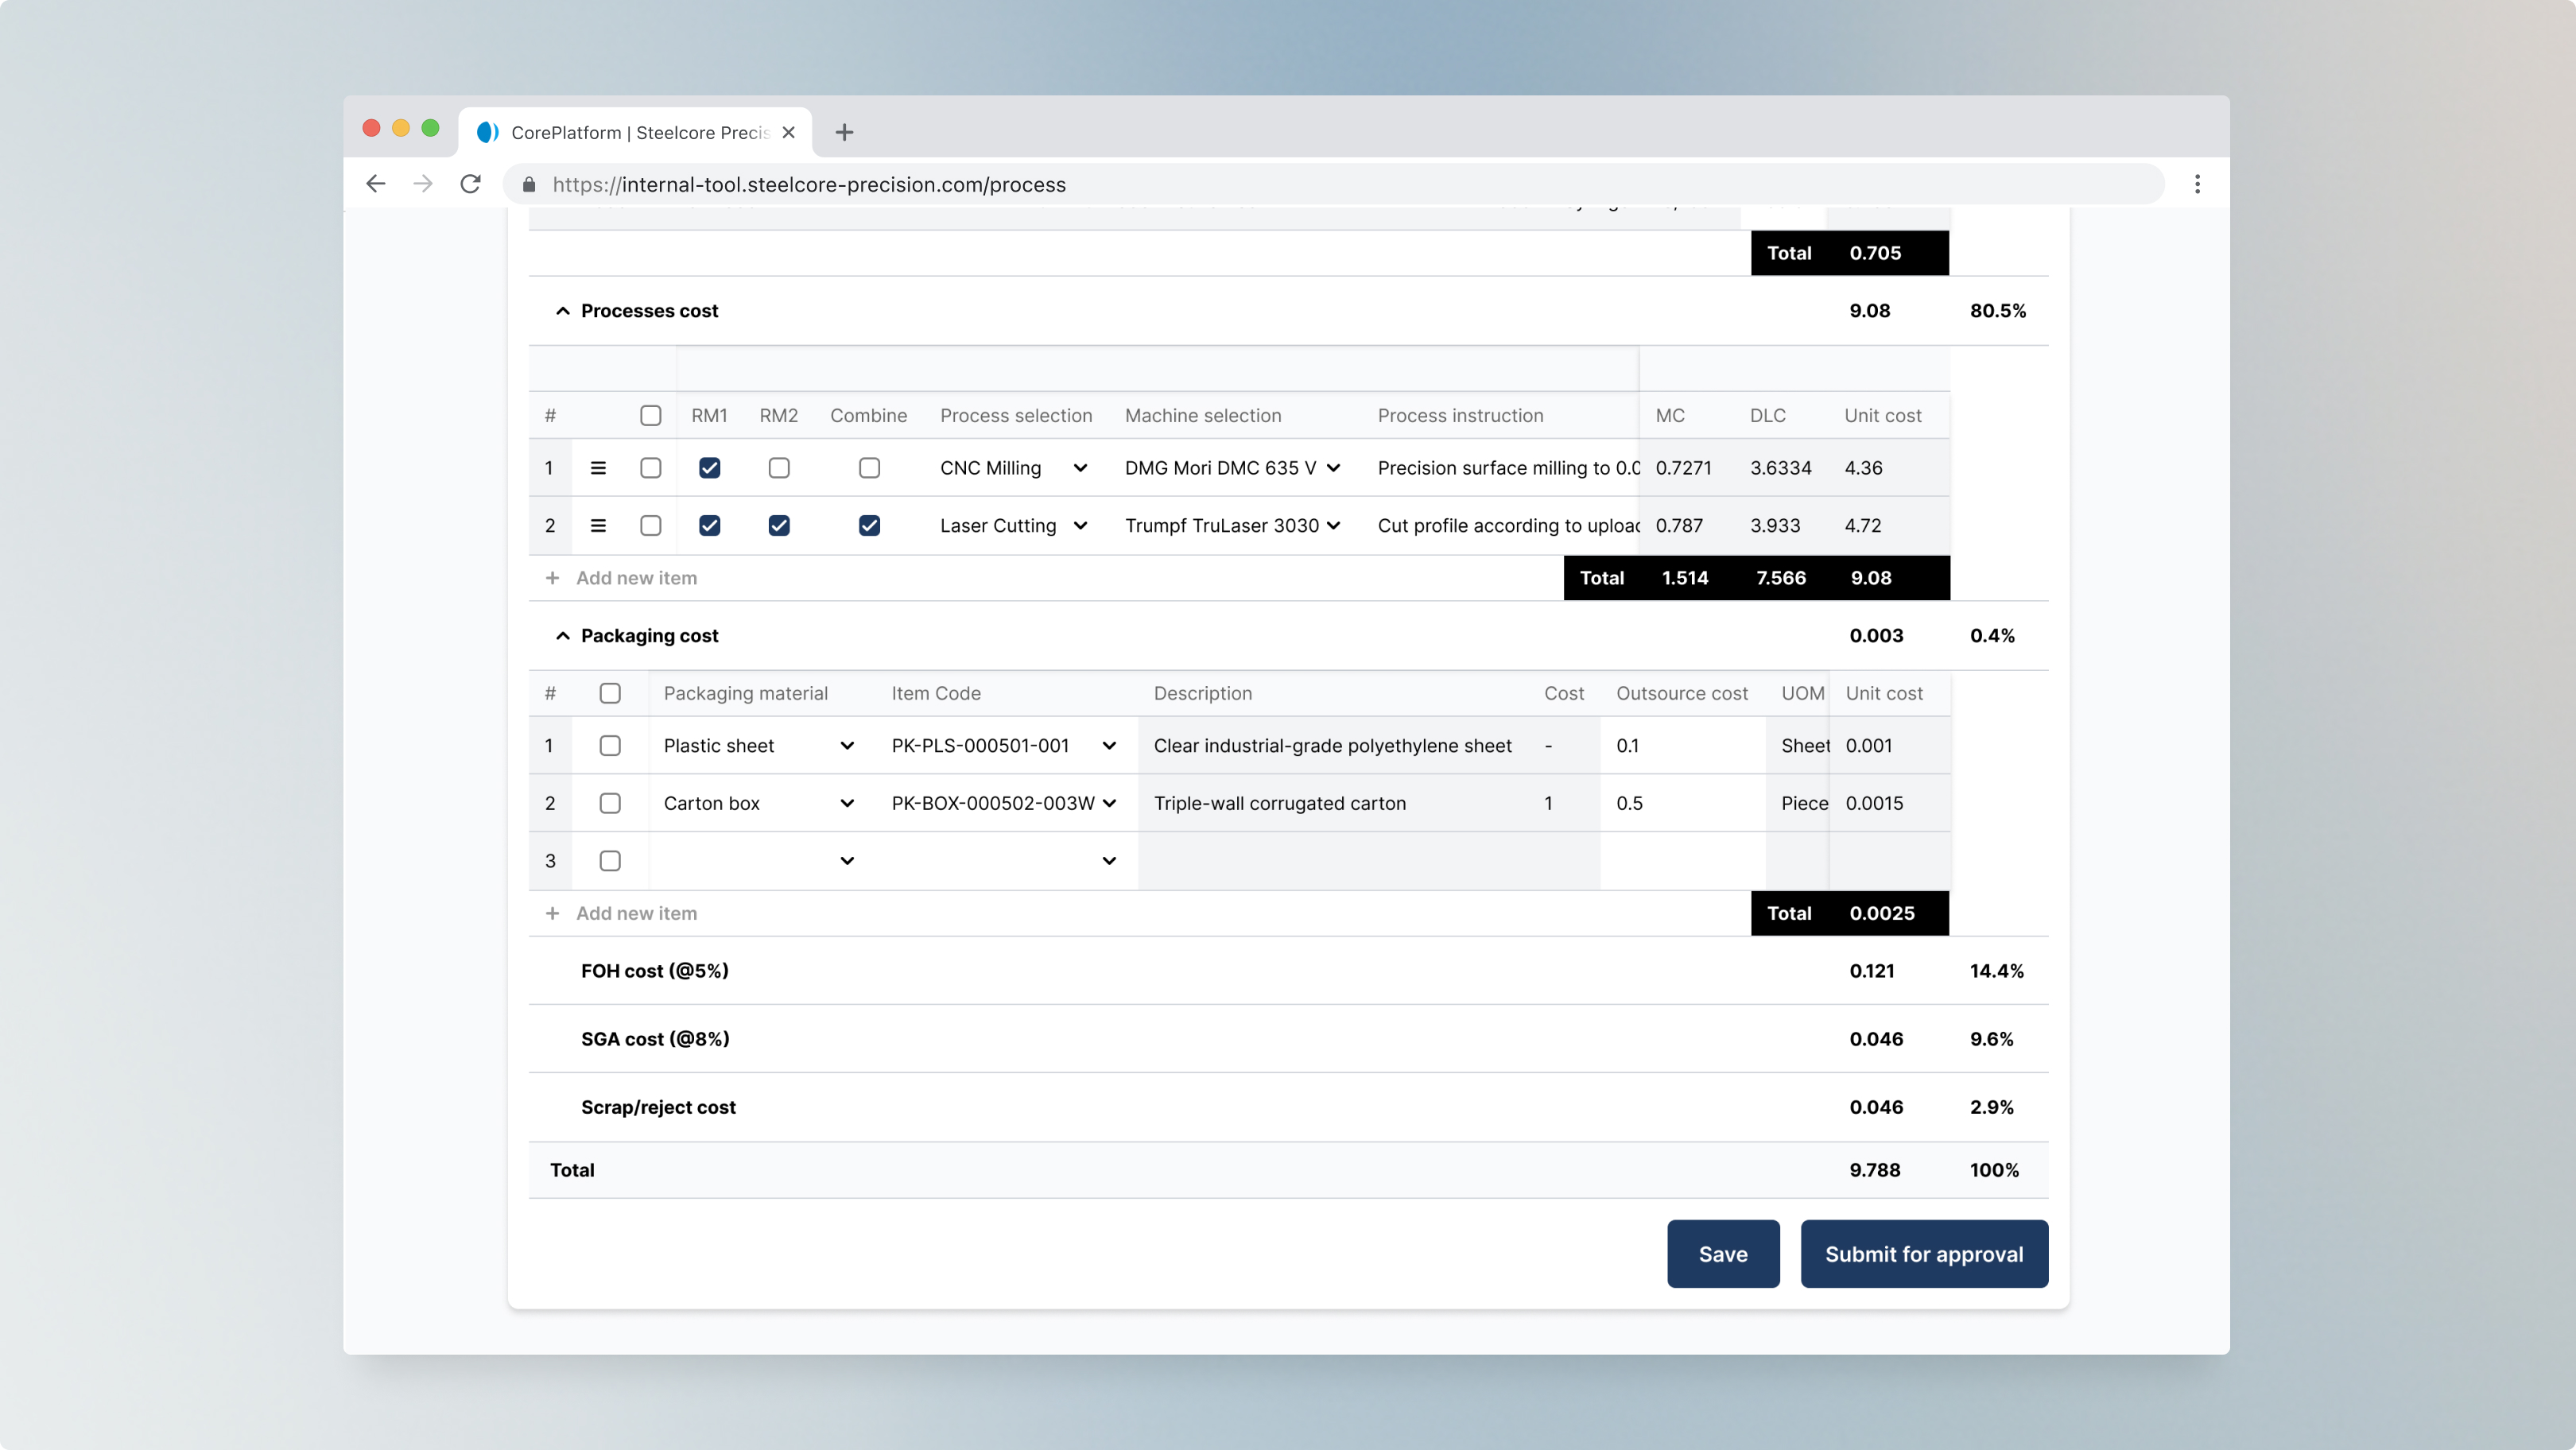Uncheck Combine on the Laser Cutting row
Viewport: 2576px width, 1450px height.
[869, 525]
